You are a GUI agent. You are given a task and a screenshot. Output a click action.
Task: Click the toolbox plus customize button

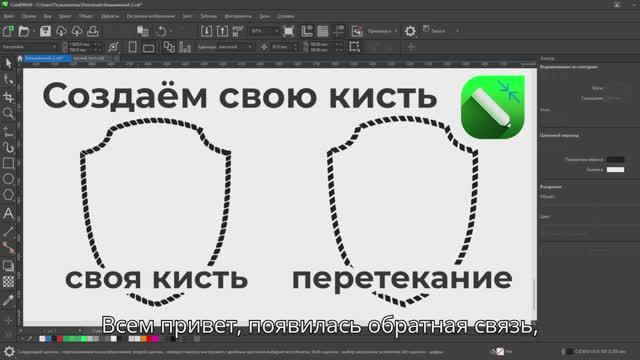coord(8,321)
